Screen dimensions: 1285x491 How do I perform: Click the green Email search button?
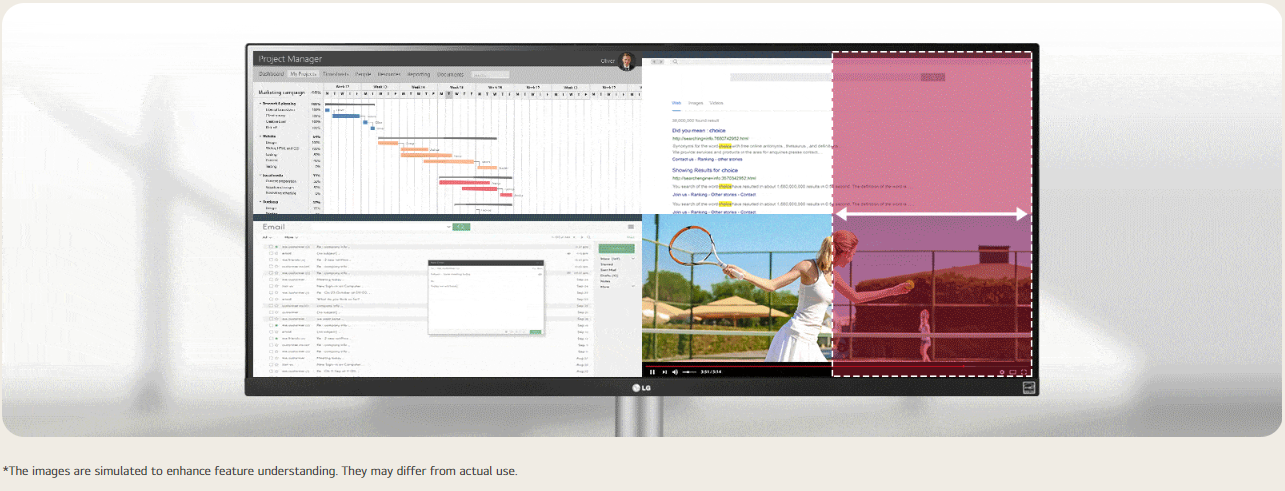coord(461,228)
